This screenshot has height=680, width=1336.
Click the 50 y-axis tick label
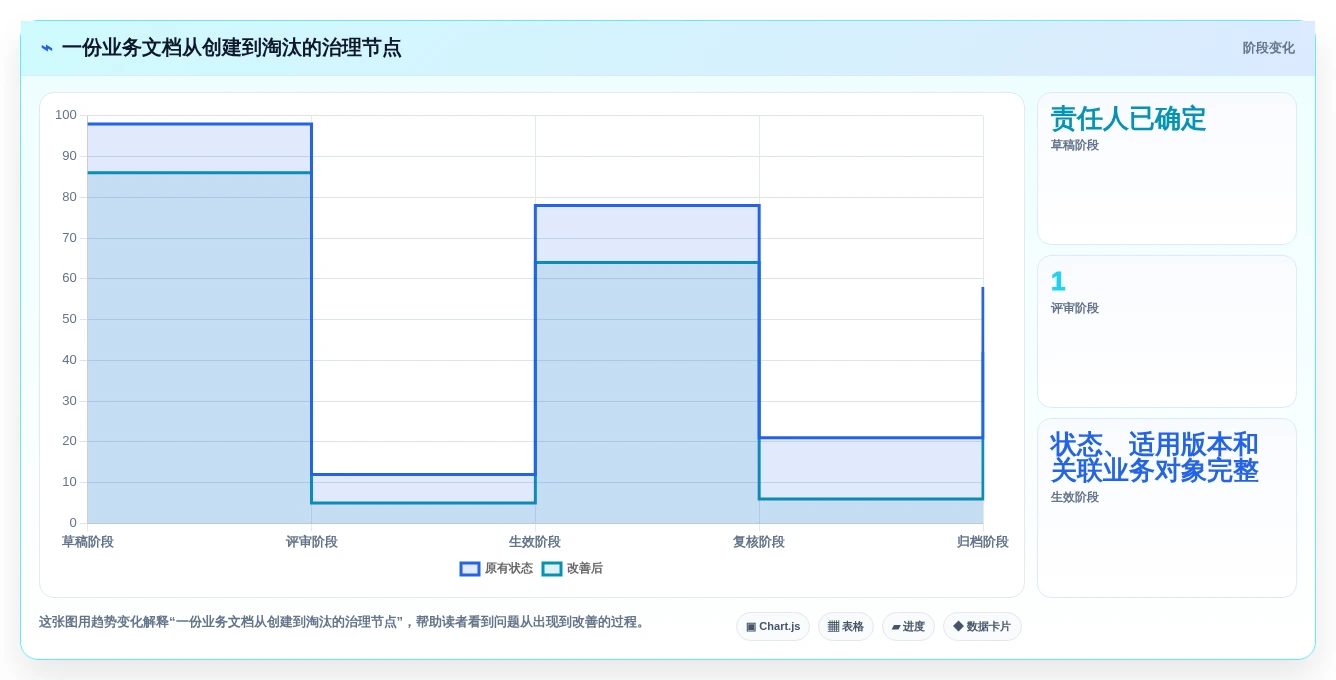coord(69,319)
